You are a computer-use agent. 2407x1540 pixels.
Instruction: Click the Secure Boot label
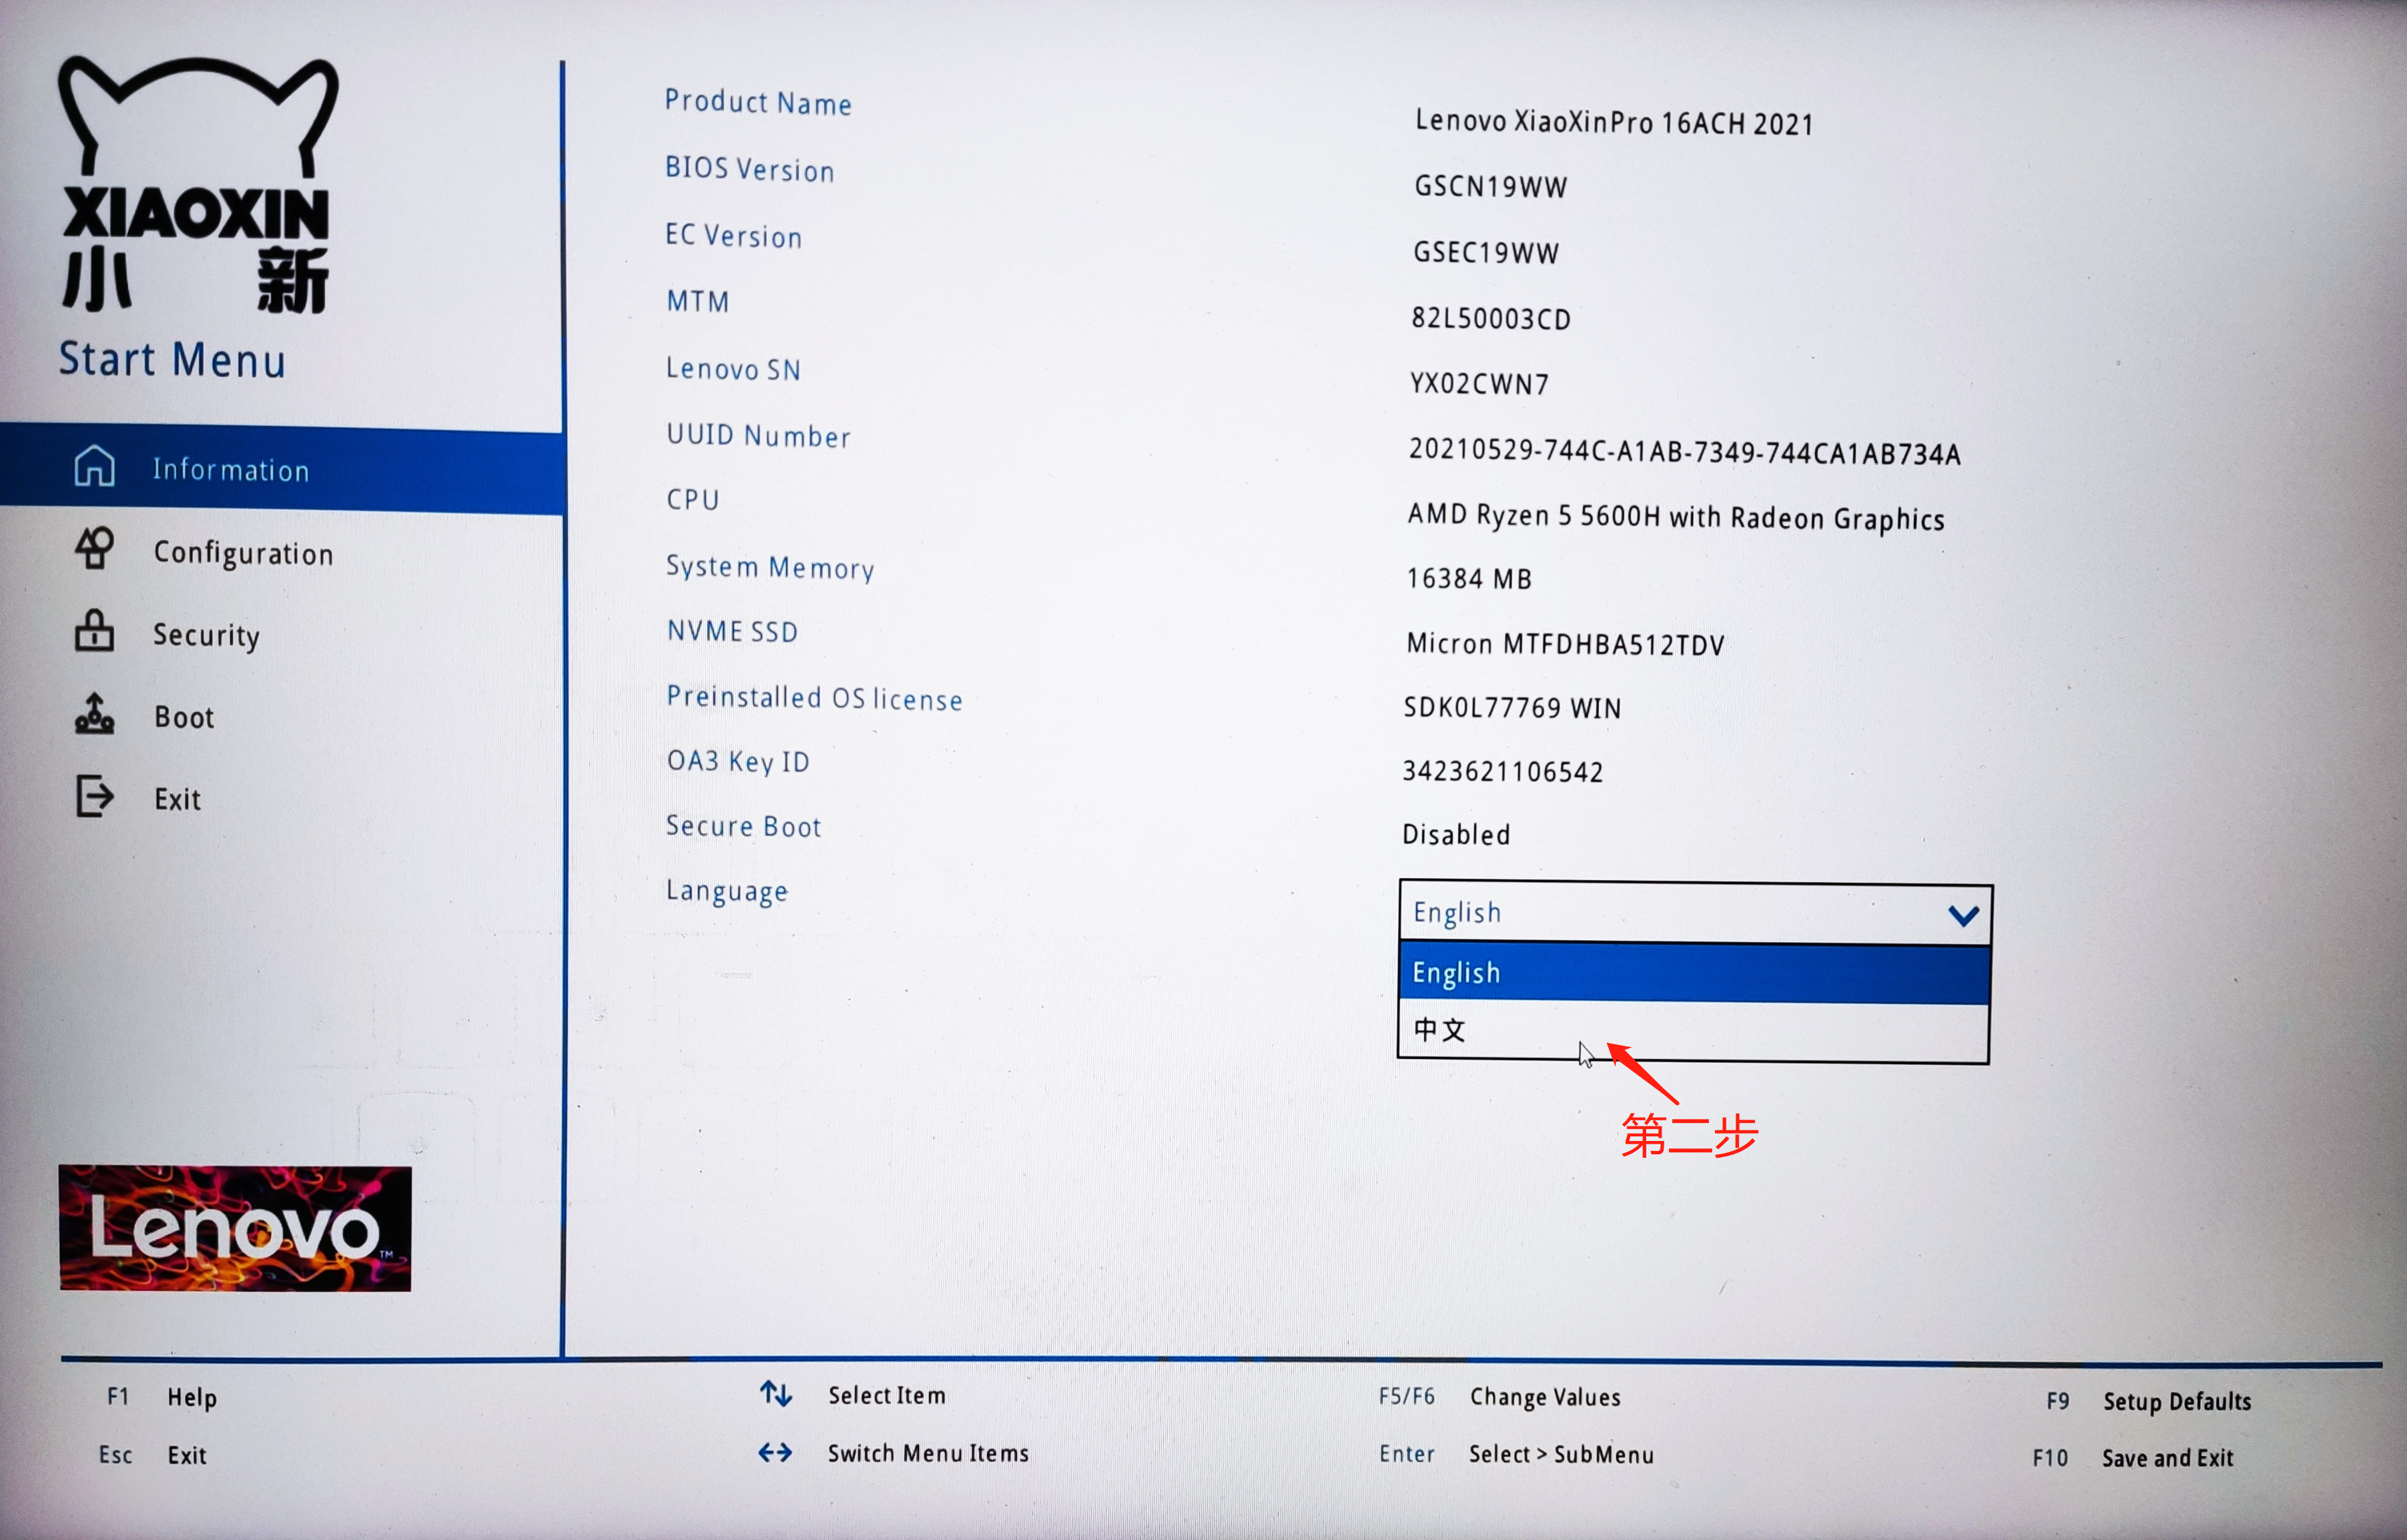pos(743,826)
